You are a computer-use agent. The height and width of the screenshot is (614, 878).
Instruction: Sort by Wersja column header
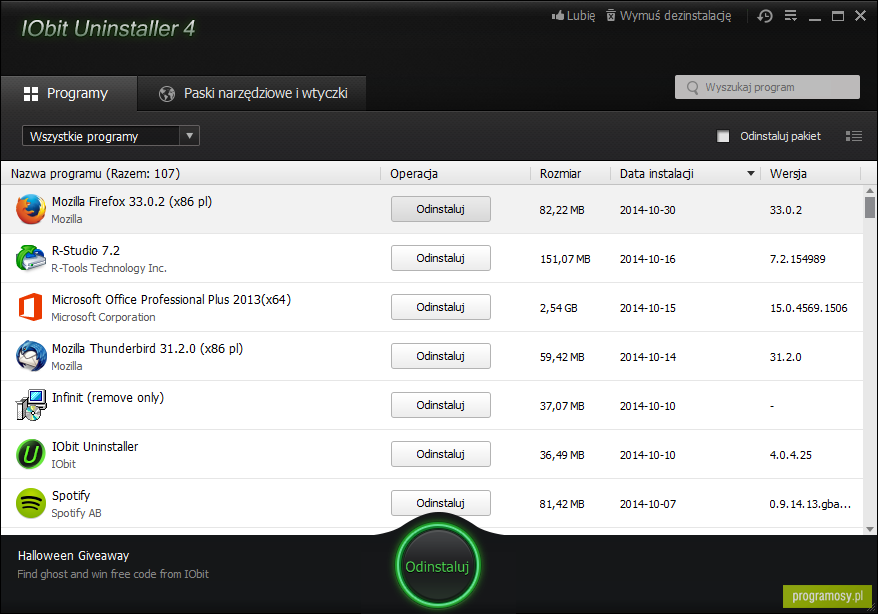pyautogui.click(x=810, y=174)
